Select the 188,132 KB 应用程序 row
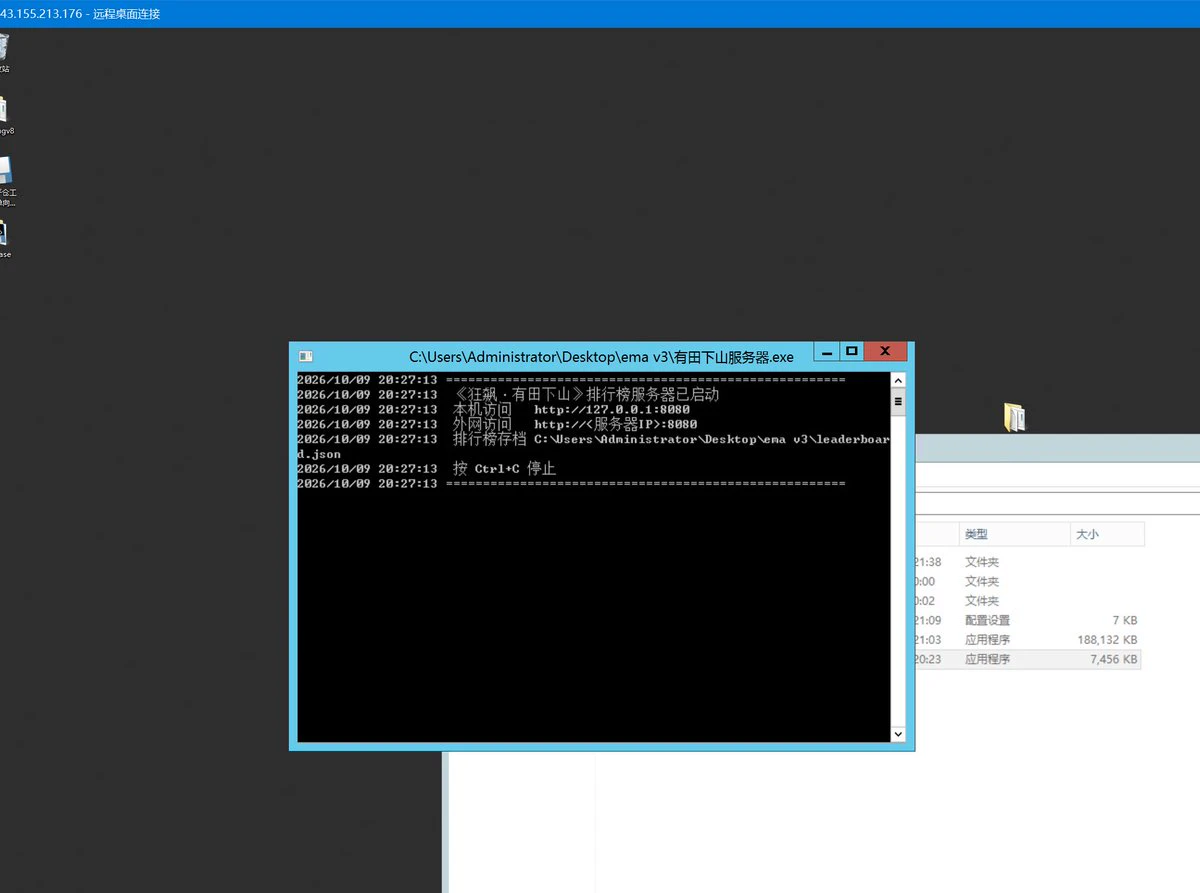 tap(1026, 640)
